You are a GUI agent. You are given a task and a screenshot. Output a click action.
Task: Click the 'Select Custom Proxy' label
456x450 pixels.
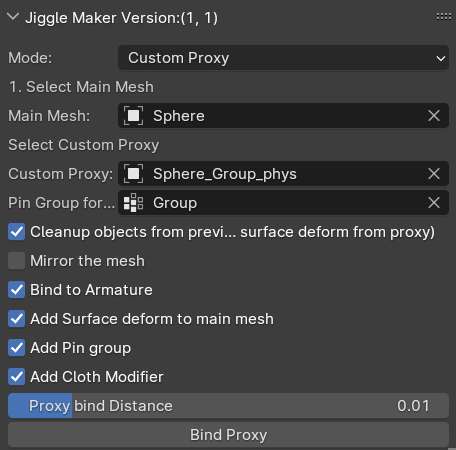[84, 145]
